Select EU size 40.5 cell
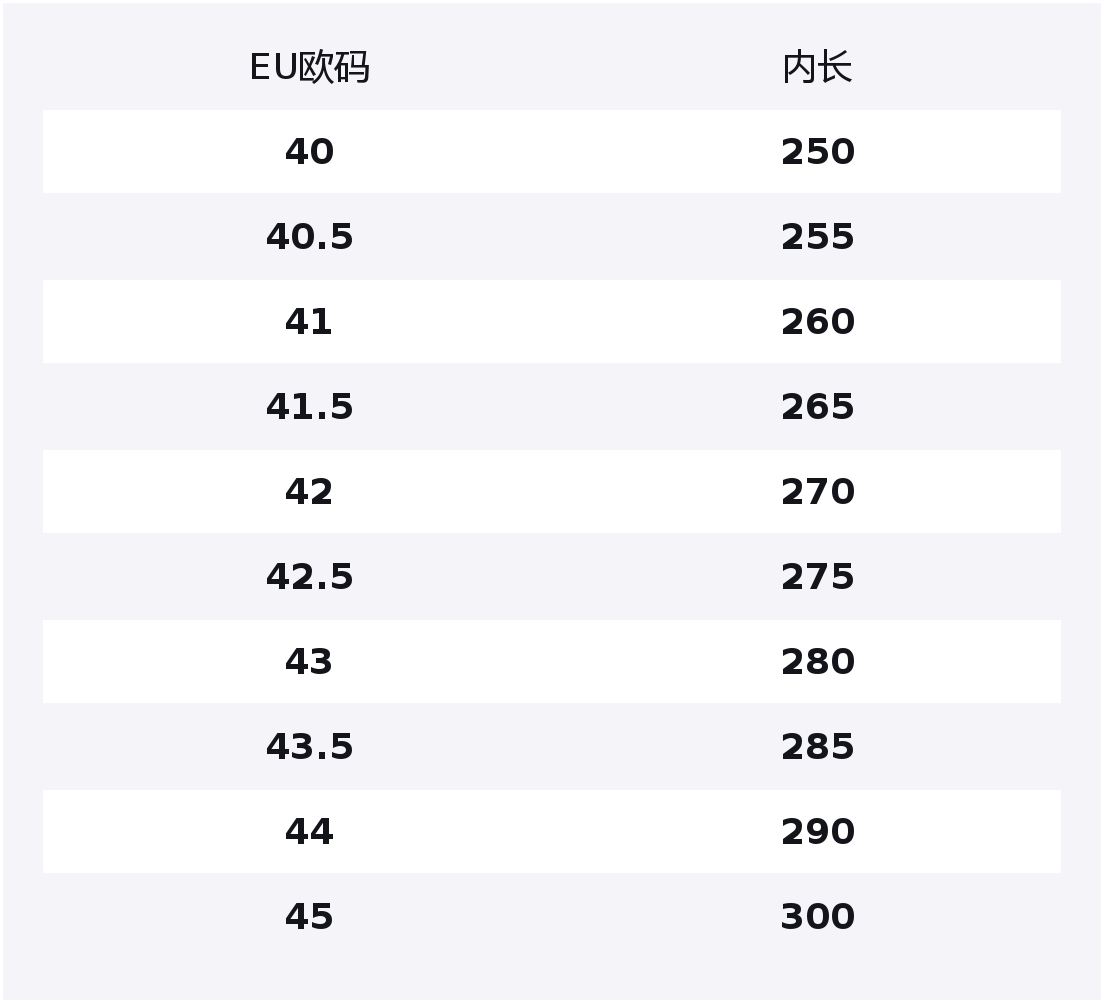Screen dimensions: 1104x1003 pyautogui.click(x=309, y=236)
